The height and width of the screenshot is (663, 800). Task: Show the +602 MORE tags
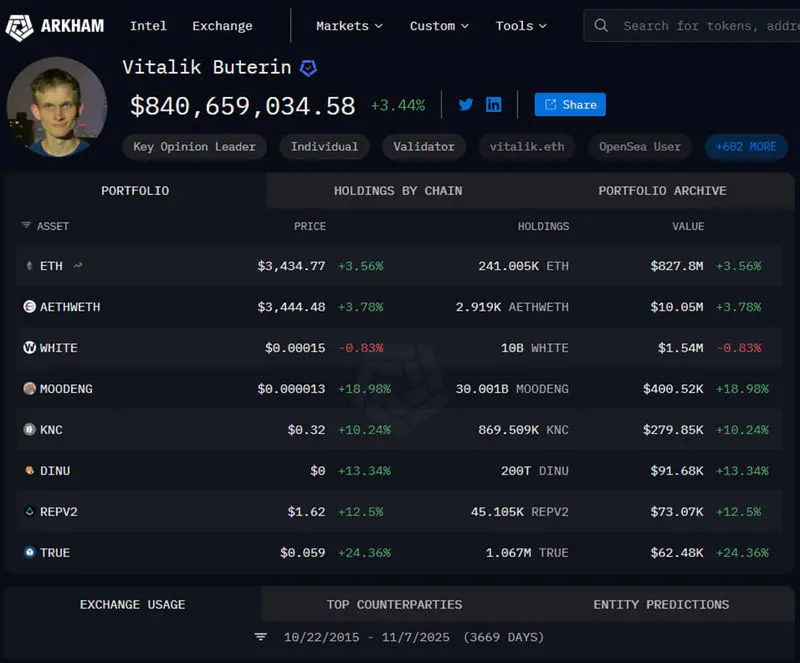746,147
